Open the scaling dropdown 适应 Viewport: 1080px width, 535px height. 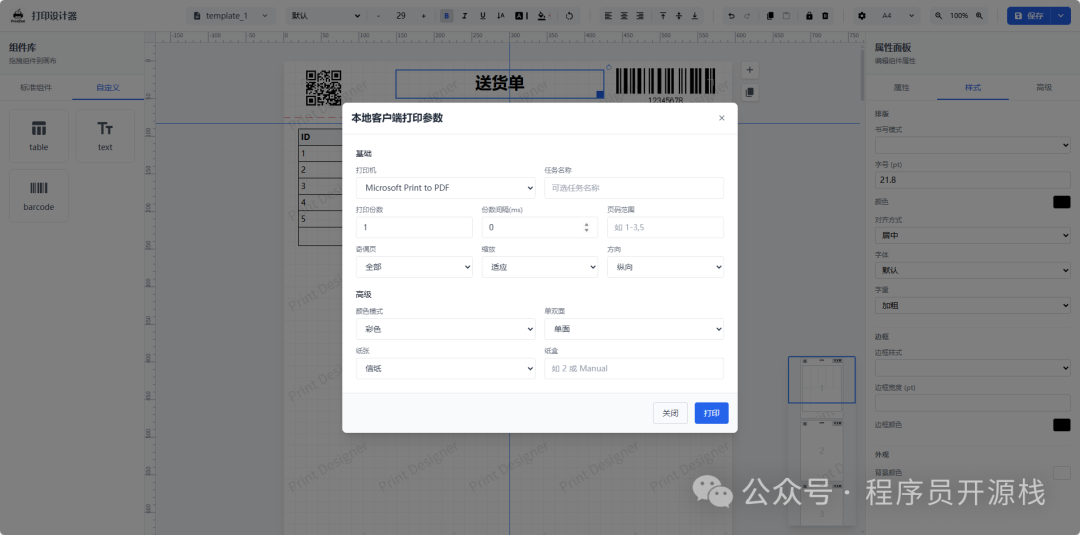coord(540,266)
